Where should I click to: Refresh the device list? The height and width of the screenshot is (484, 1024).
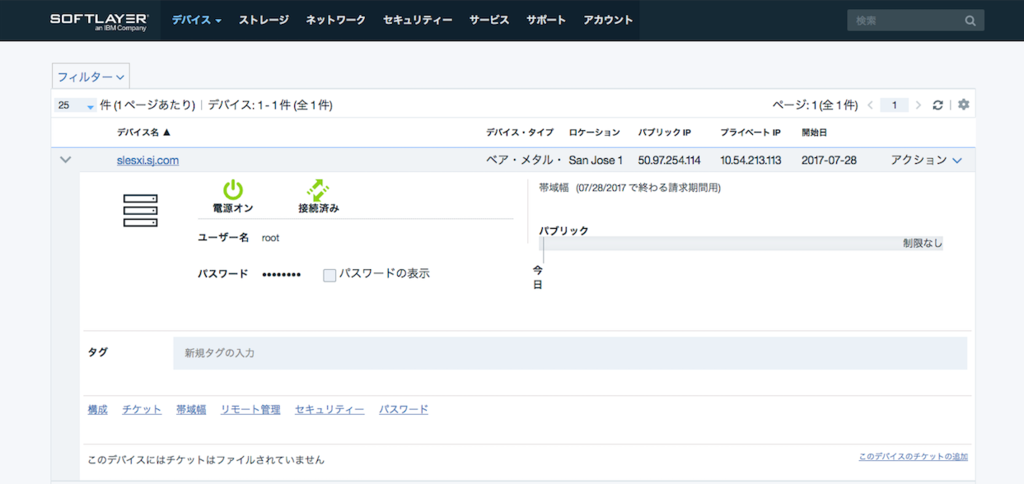(x=938, y=105)
